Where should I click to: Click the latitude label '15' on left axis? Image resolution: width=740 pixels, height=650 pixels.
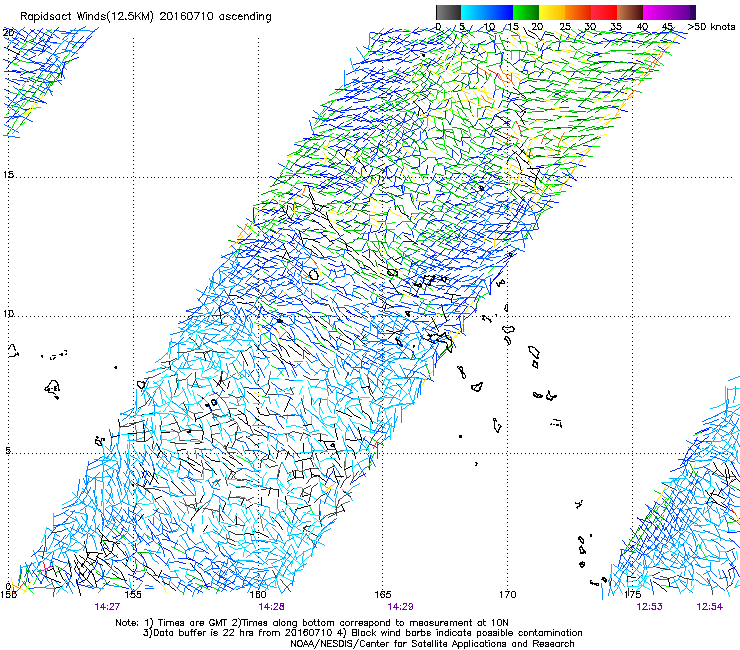pyautogui.click(x=8, y=175)
